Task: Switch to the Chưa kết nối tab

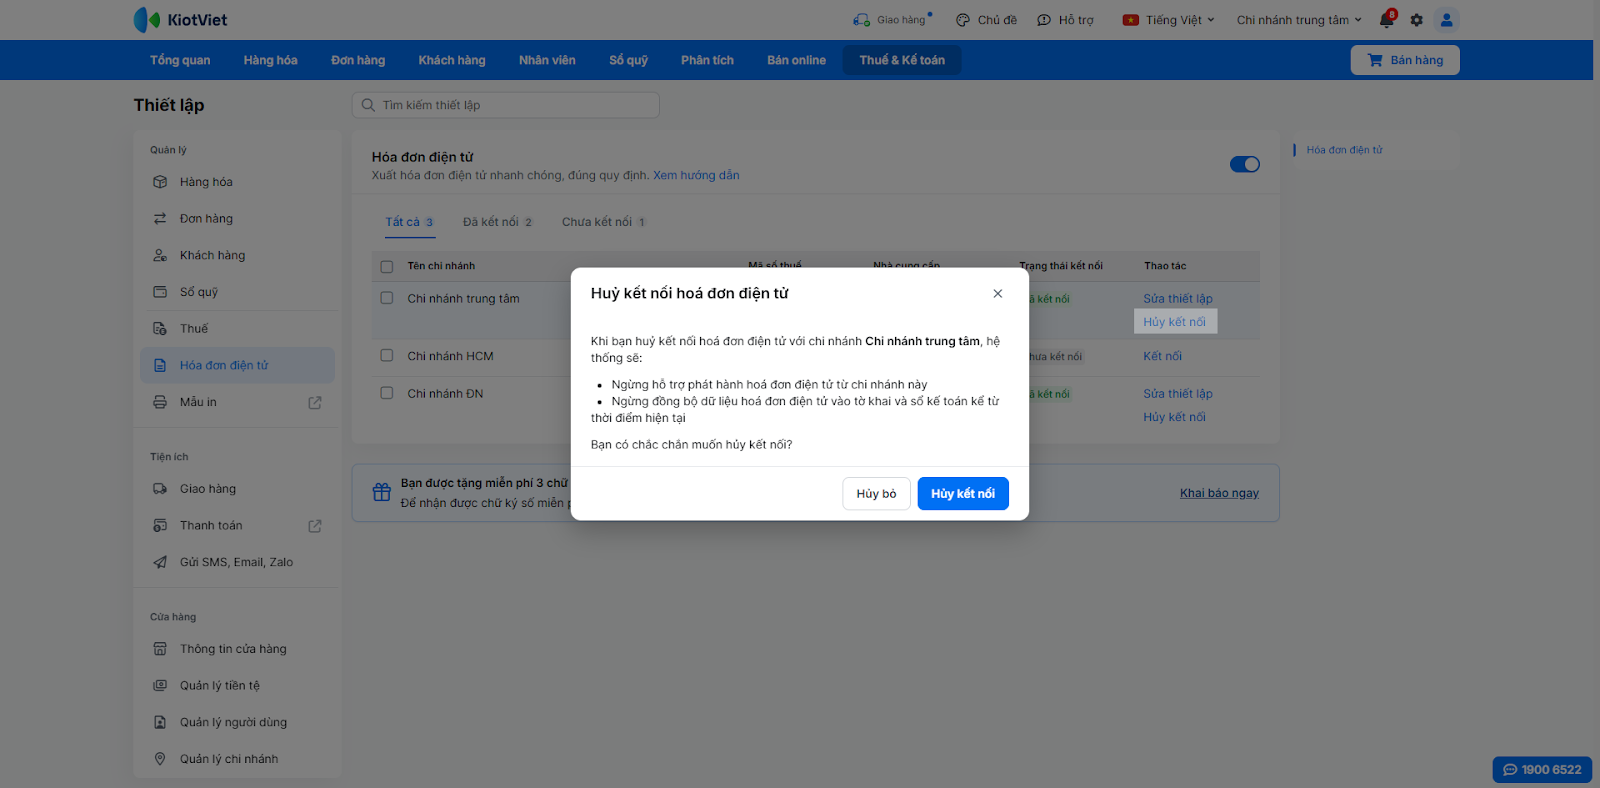Action: 604,222
